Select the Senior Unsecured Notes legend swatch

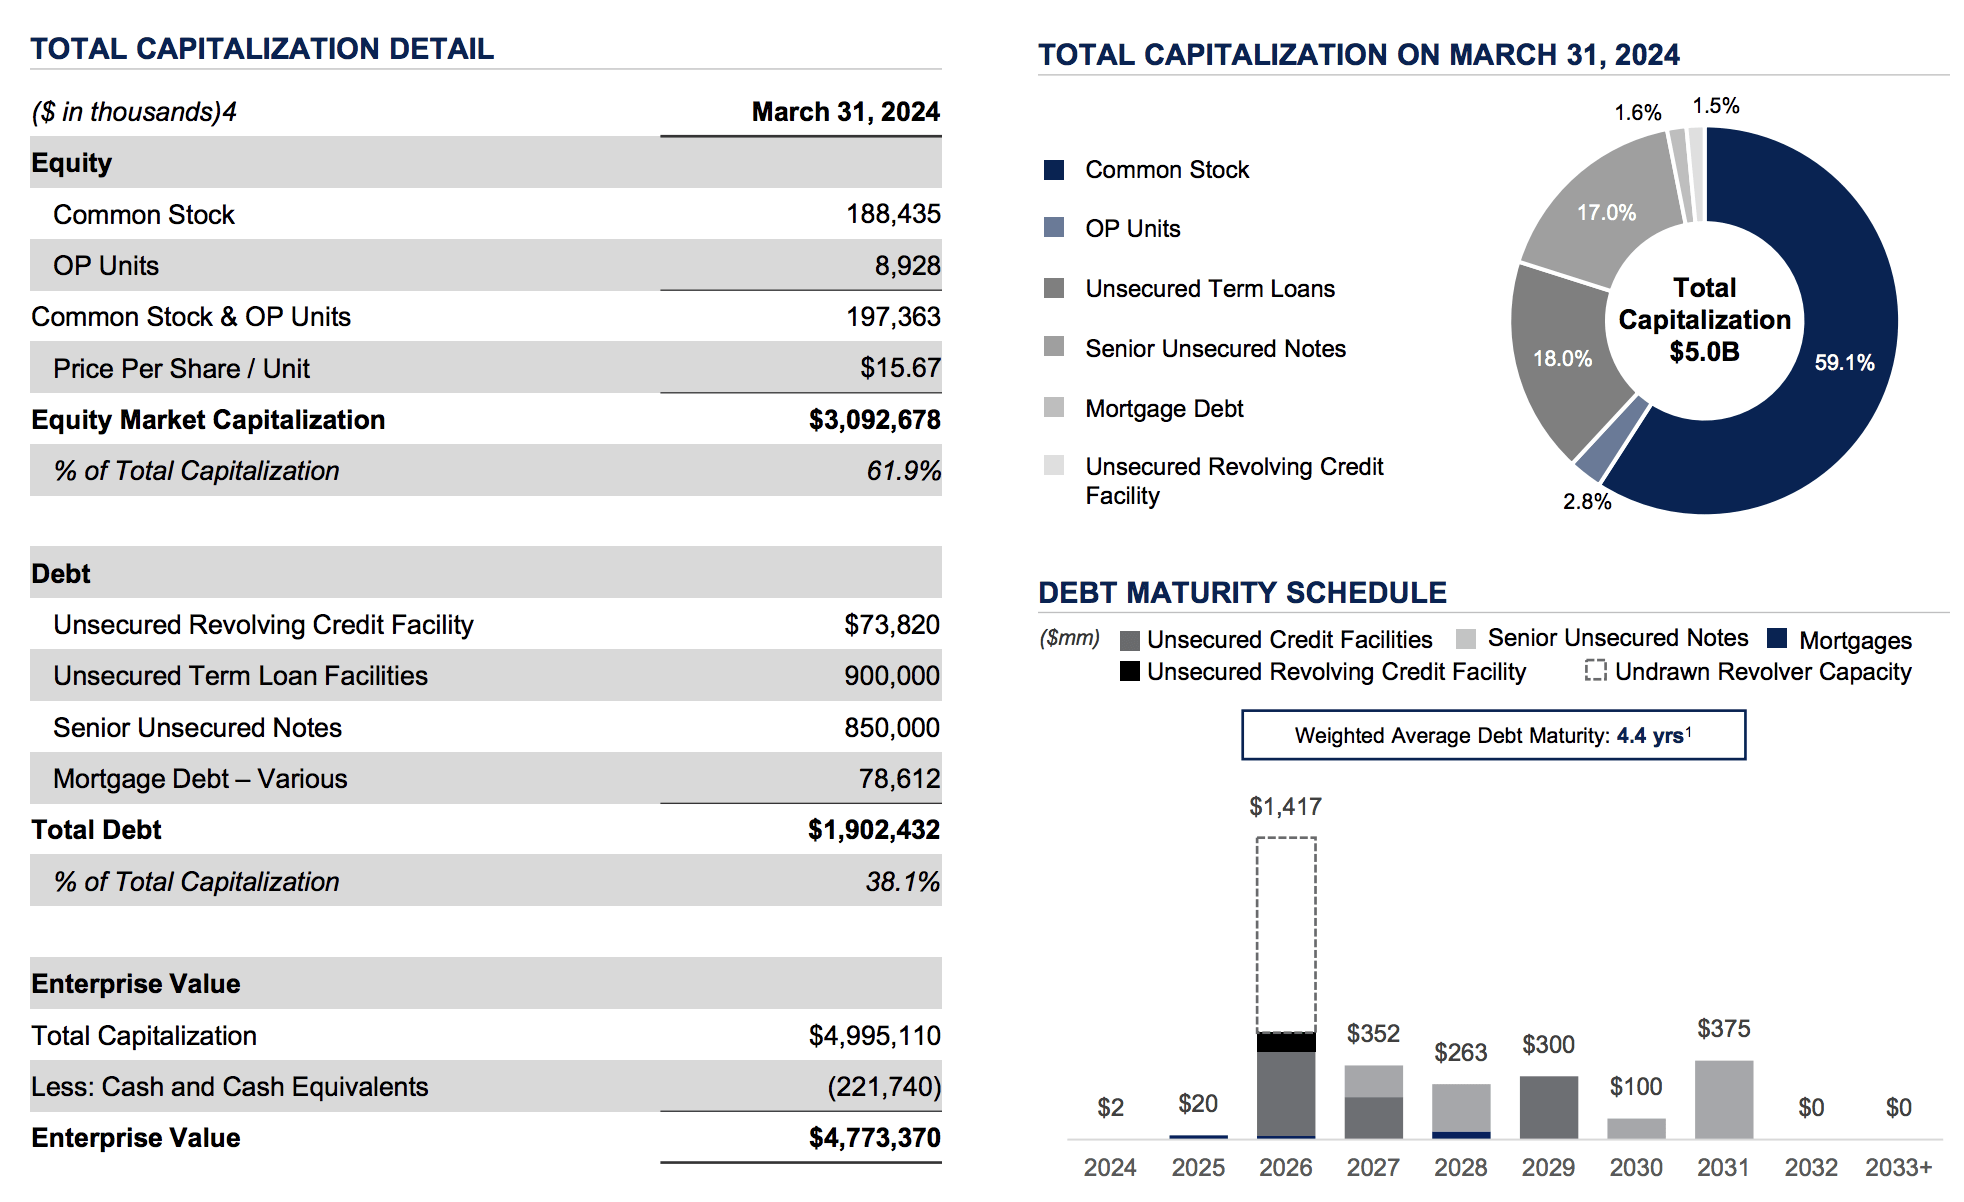(1052, 348)
